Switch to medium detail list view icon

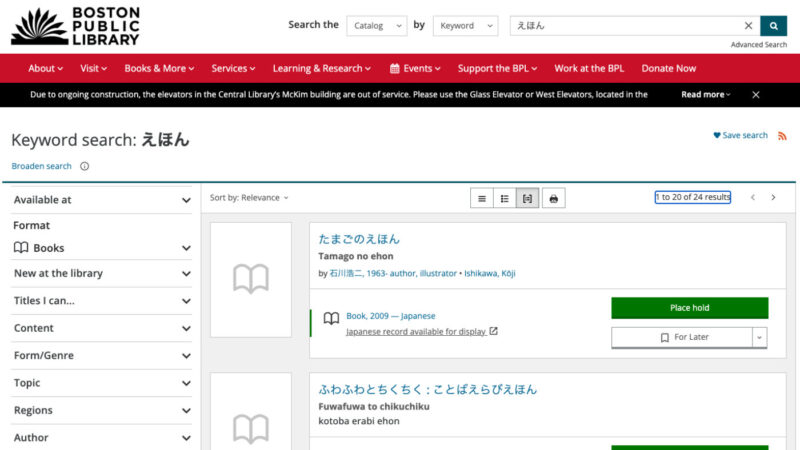[505, 198]
